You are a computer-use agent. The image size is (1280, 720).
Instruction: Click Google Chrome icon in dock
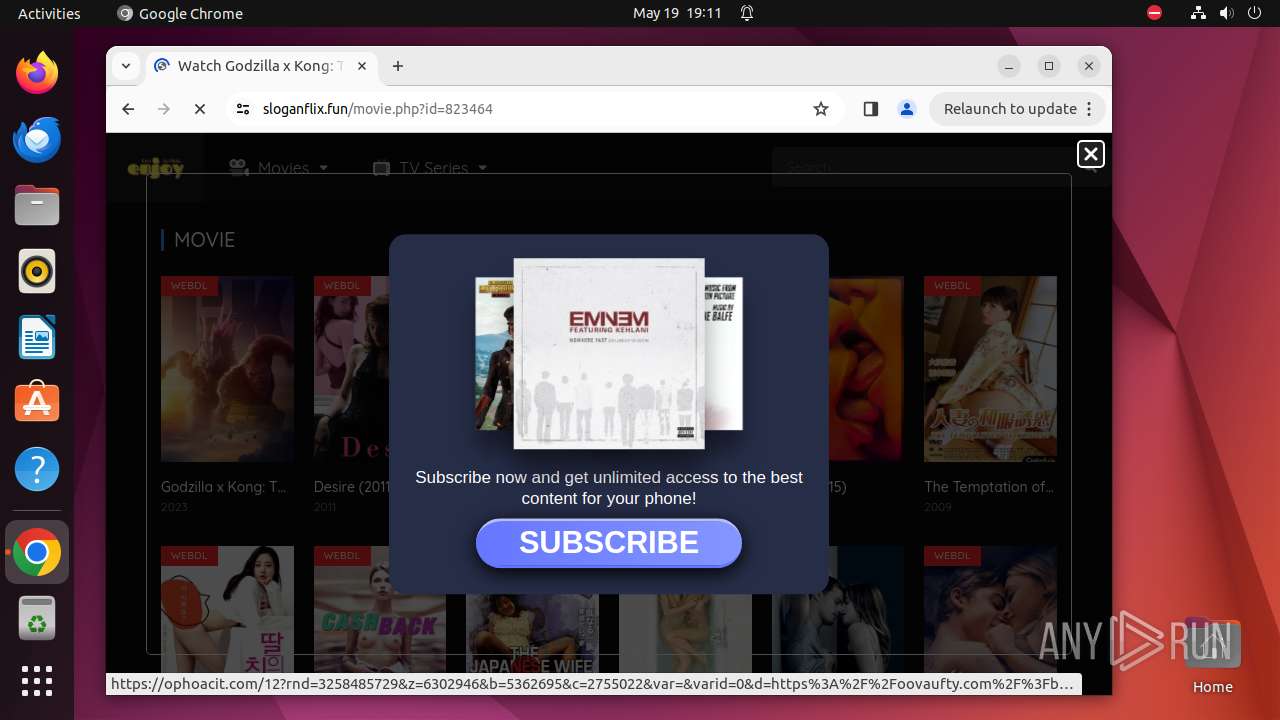[x=37, y=552]
